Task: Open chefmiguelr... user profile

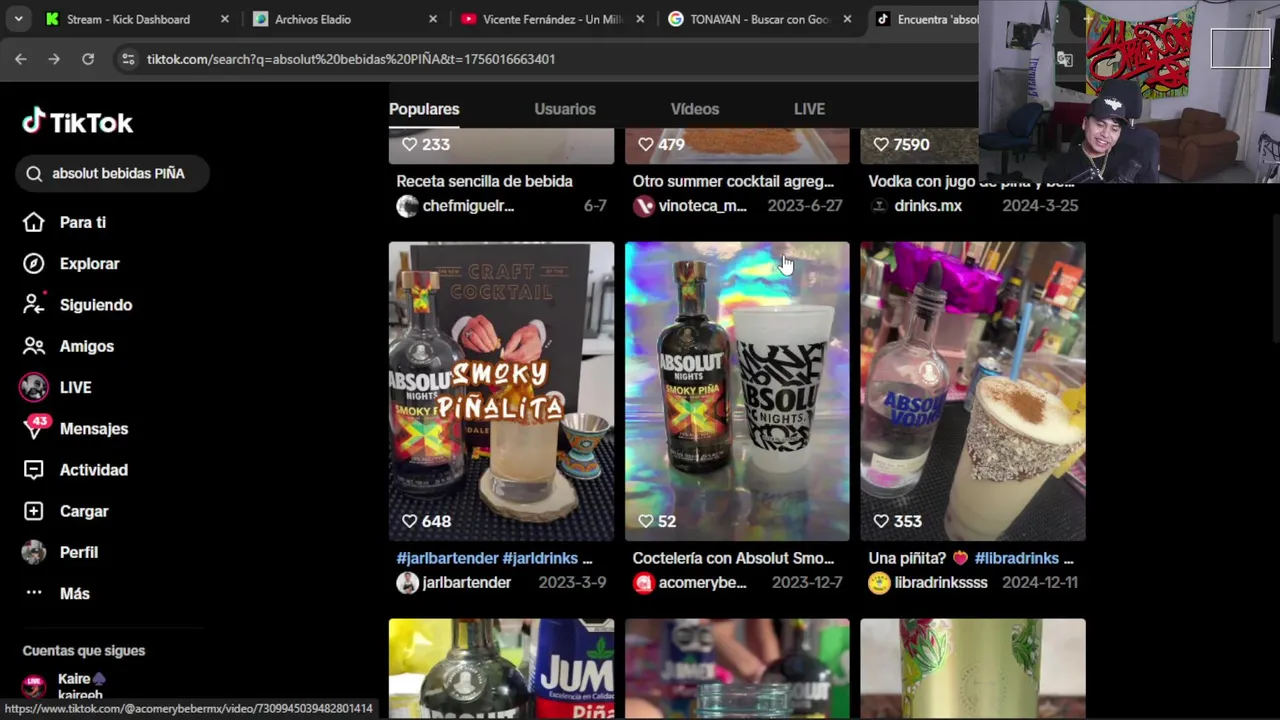Action: (468, 205)
